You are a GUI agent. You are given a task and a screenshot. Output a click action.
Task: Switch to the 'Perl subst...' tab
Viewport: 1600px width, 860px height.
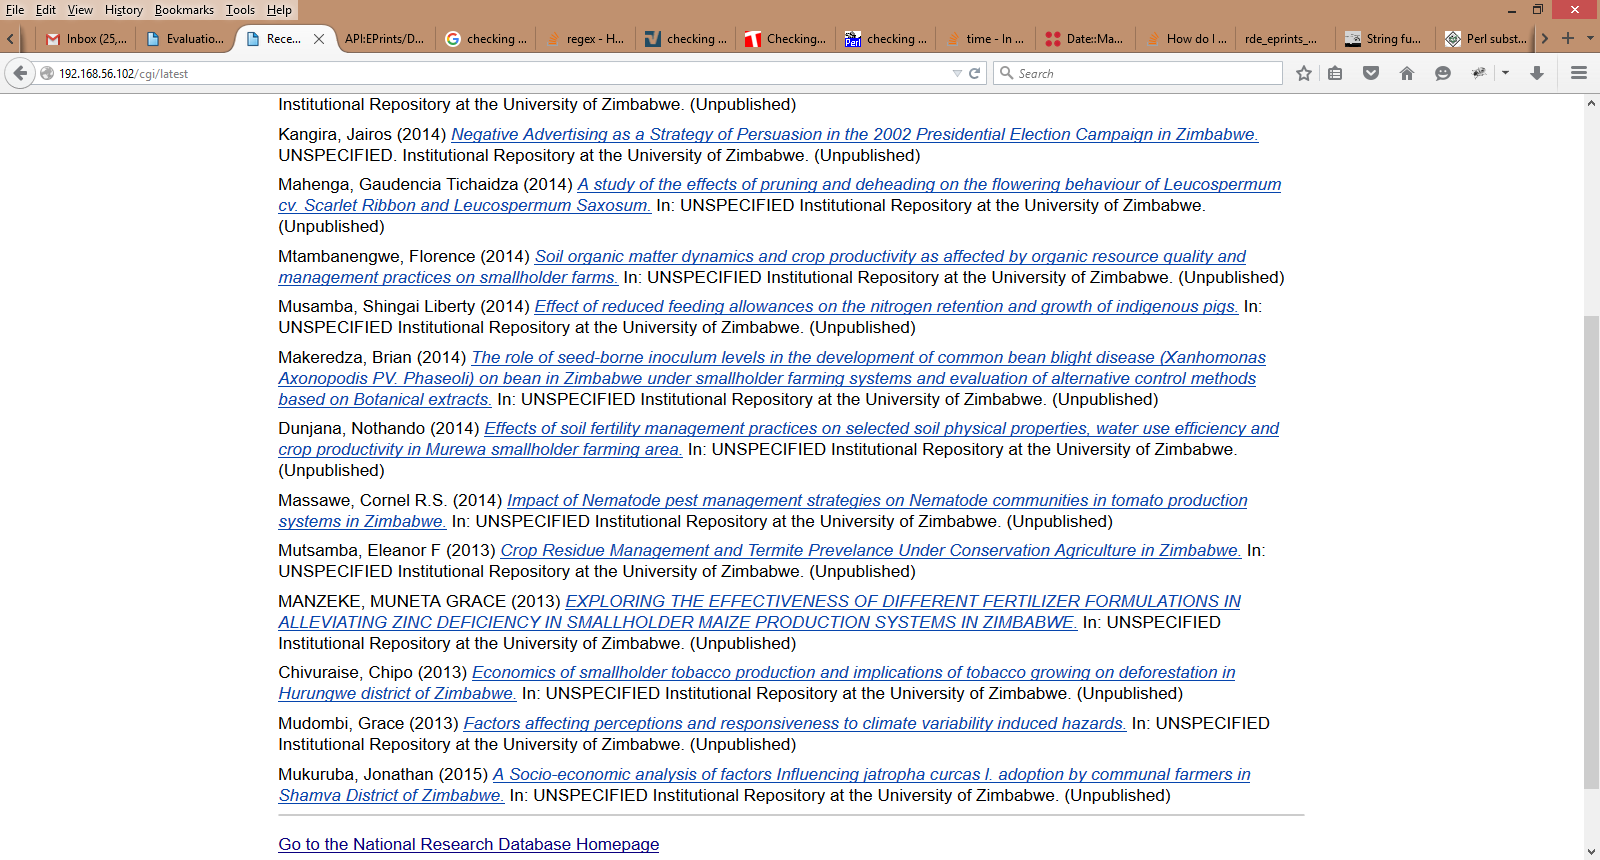[1485, 39]
